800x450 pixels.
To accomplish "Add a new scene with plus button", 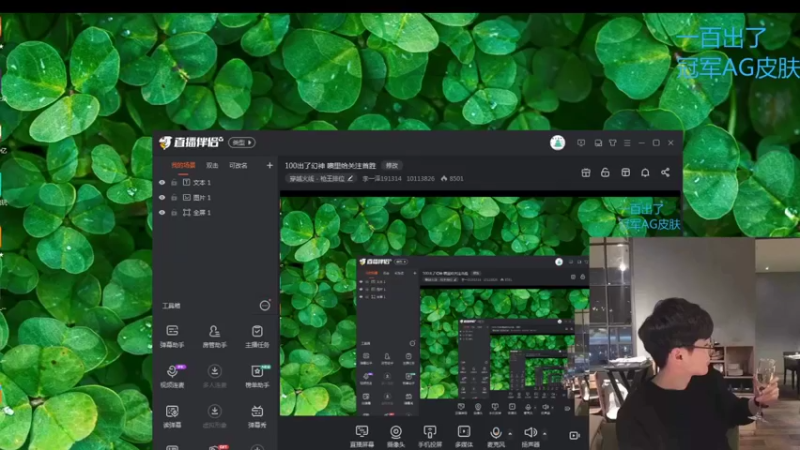I will pos(269,165).
